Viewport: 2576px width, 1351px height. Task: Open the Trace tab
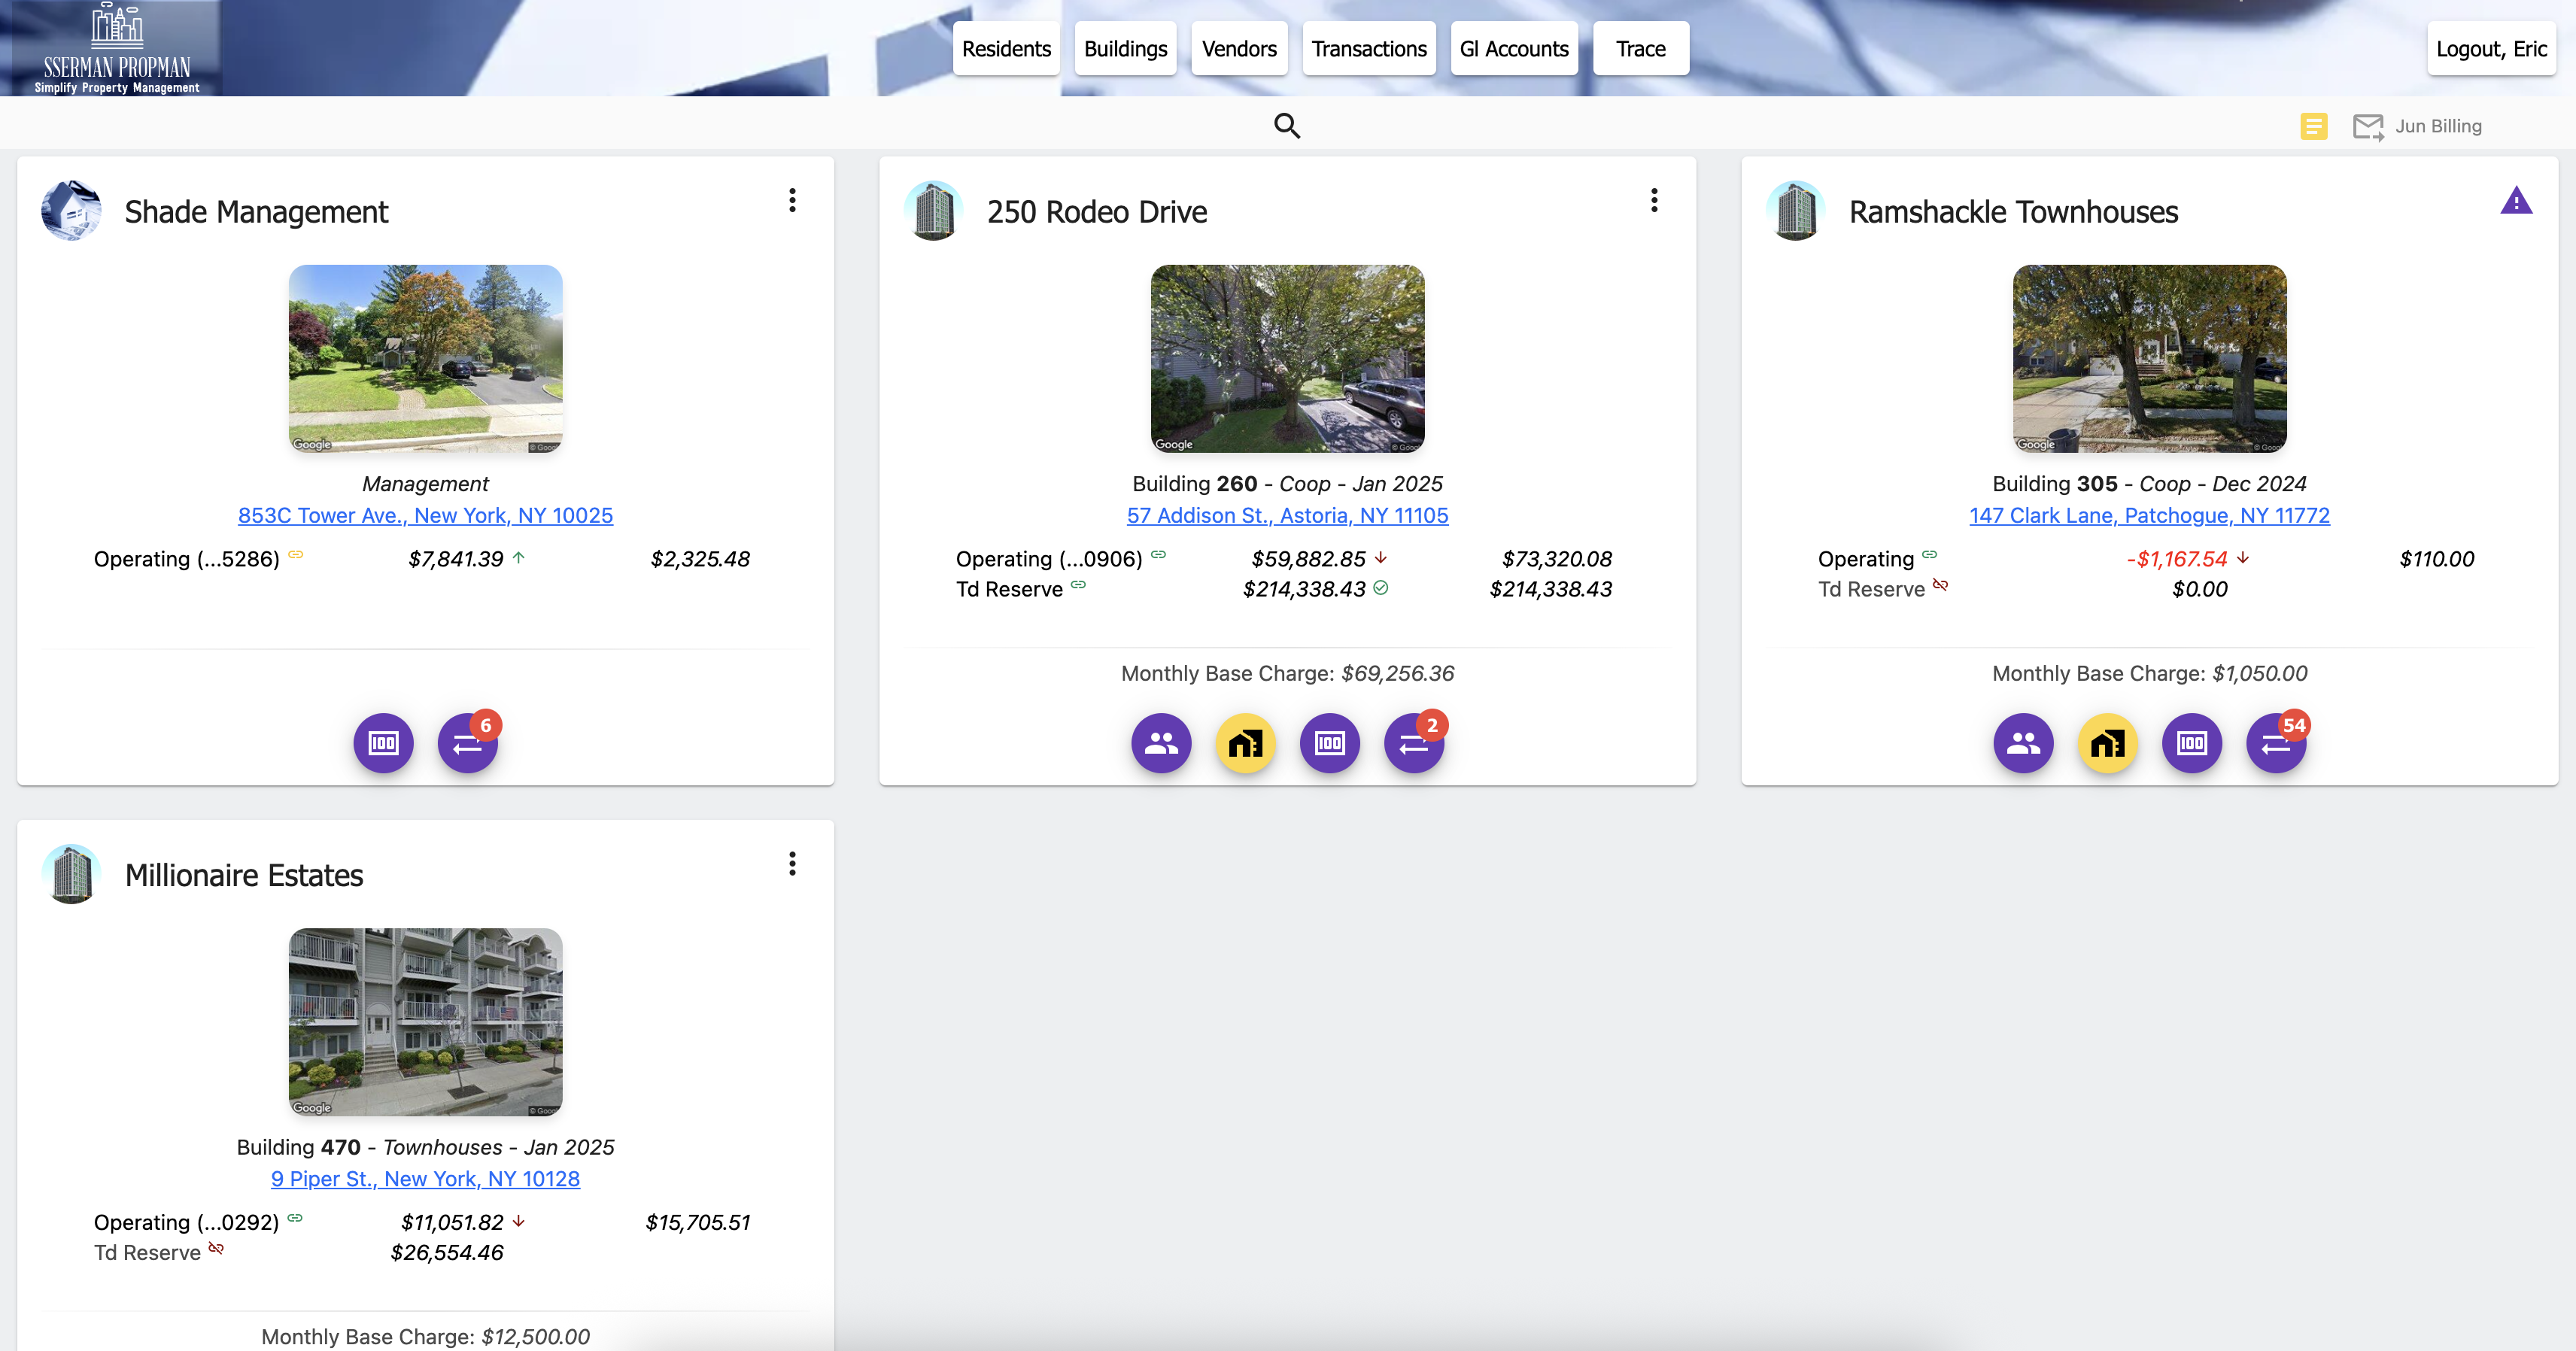1641,48
